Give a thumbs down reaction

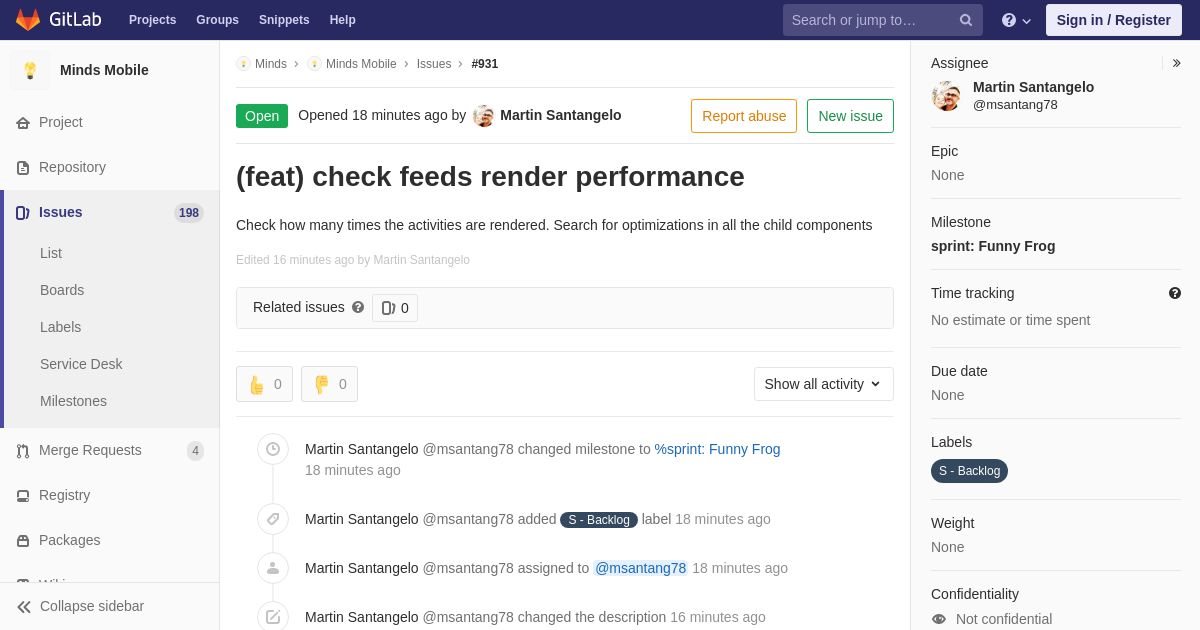(329, 384)
